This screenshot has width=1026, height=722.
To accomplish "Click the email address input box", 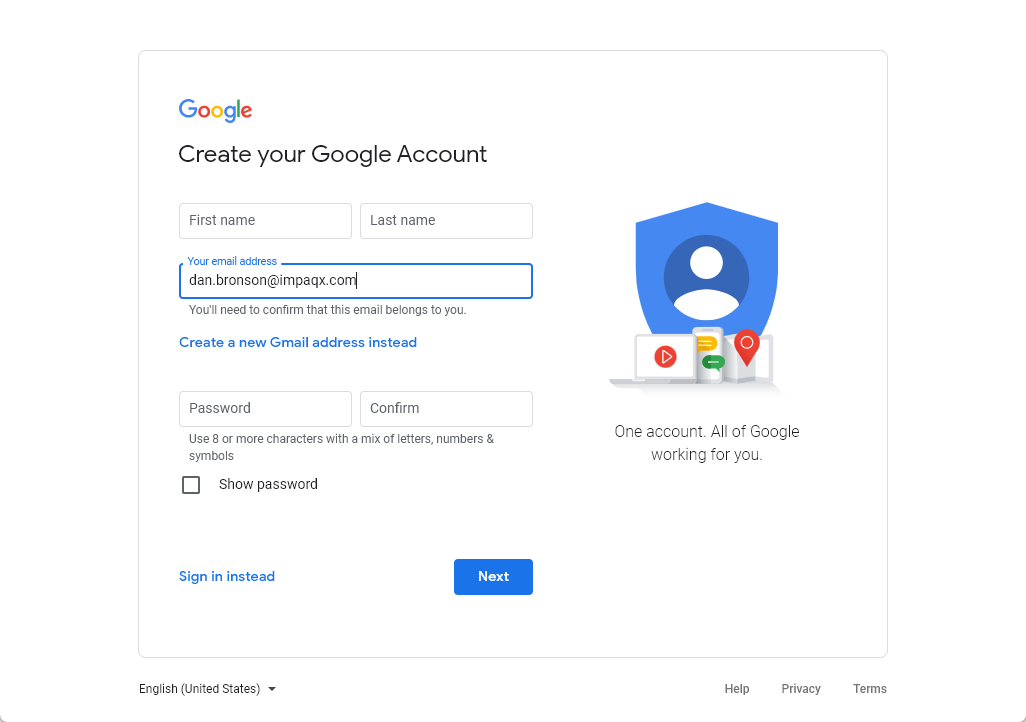I will pyautogui.click(x=355, y=281).
